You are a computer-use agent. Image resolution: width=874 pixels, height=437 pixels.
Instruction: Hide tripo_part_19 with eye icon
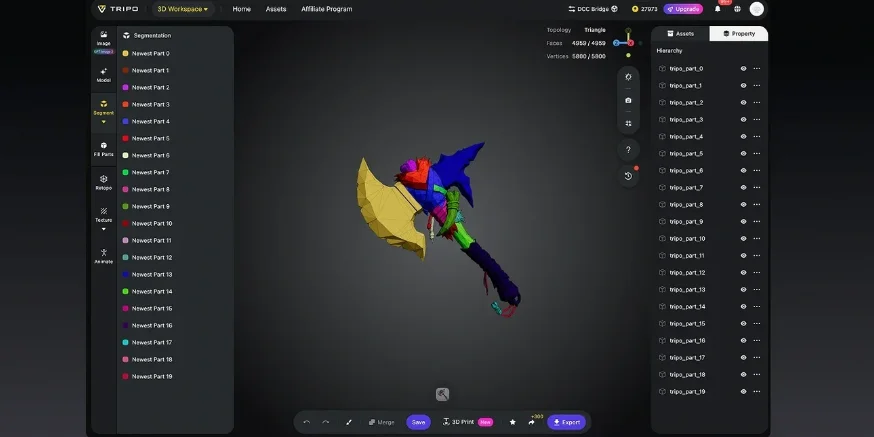[743, 391]
